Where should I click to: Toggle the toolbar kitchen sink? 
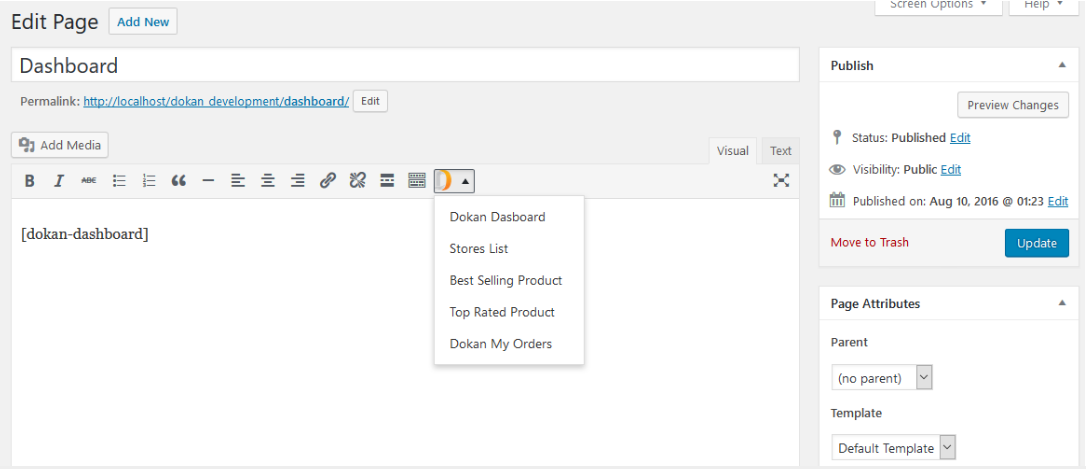click(417, 182)
